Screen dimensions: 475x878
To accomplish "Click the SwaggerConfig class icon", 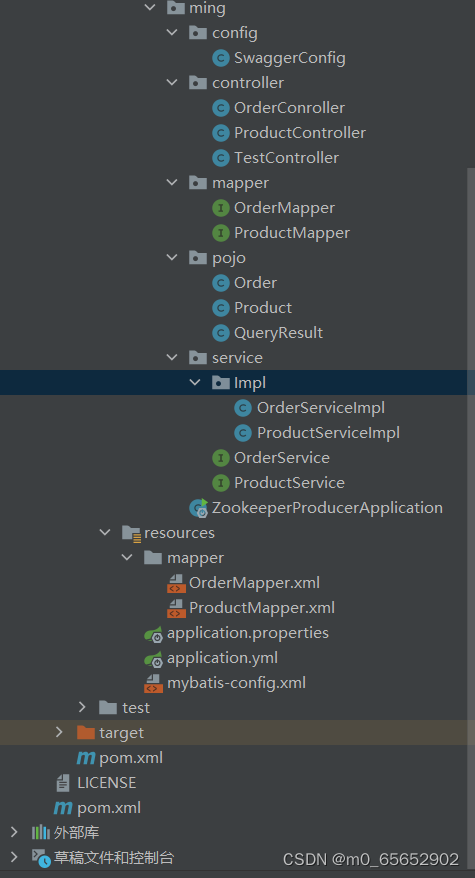I will [221, 58].
